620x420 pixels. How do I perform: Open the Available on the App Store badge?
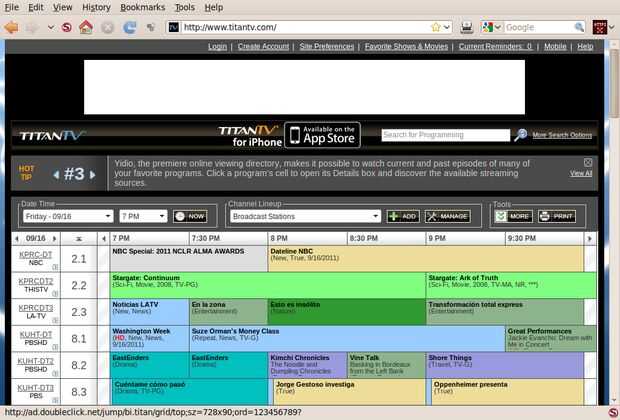click(322, 135)
